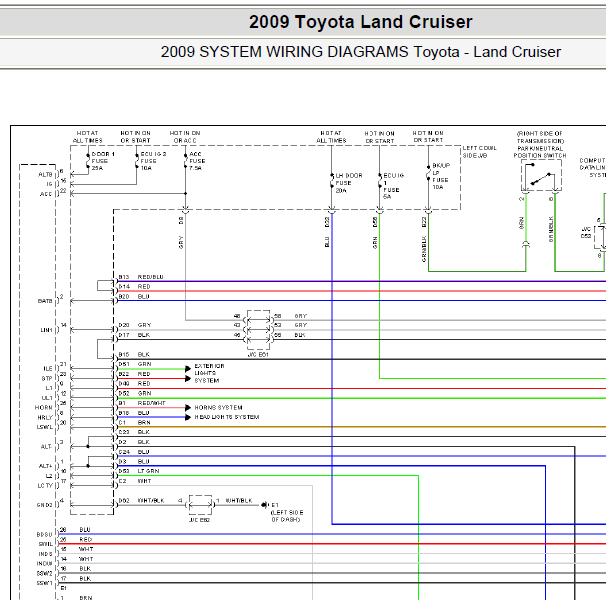Click the 'ILE' terminal label

(x=48, y=369)
